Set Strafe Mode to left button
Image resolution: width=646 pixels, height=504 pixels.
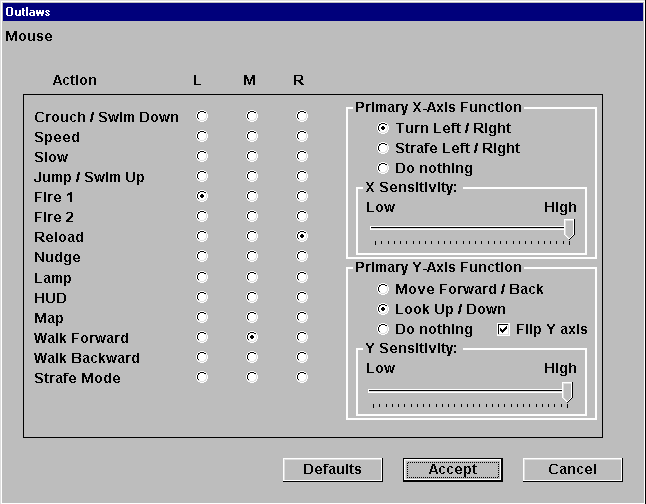point(202,377)
